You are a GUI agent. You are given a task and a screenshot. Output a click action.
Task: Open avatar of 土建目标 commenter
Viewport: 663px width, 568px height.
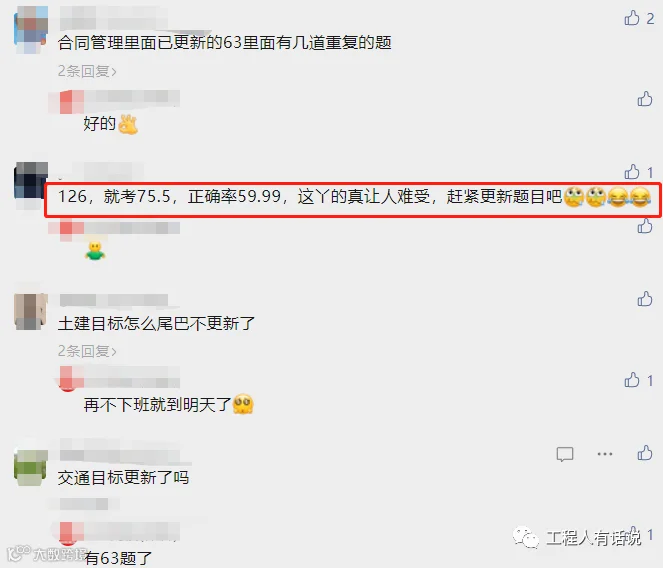point(31,311)
